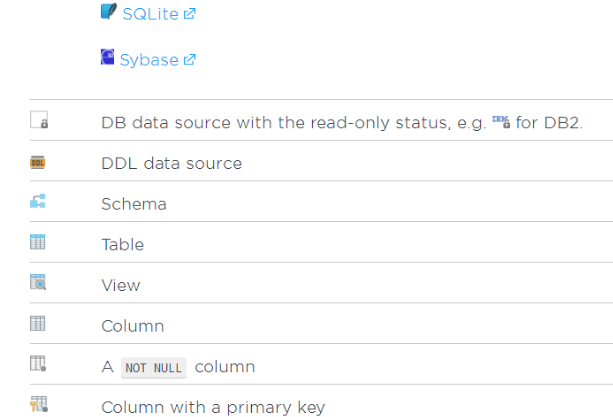Click the 'Column with a primary key' text
Image resolution: width=613 pixels, height=417 pixels.
[213, 407]
